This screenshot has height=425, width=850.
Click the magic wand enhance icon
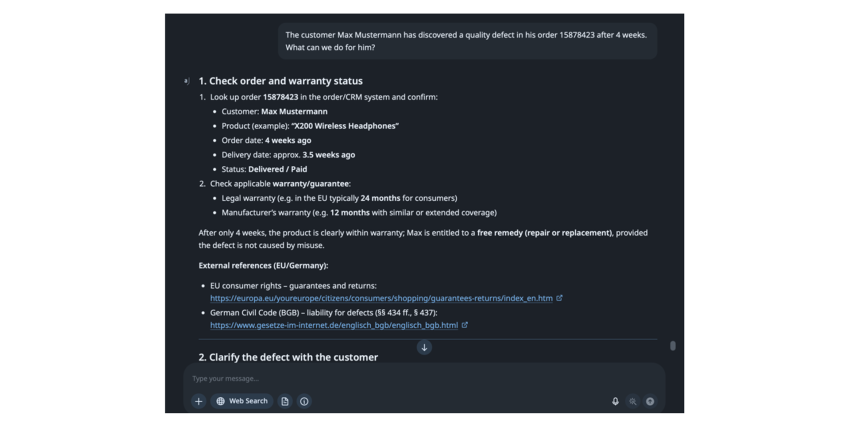(x=633, y=401)
